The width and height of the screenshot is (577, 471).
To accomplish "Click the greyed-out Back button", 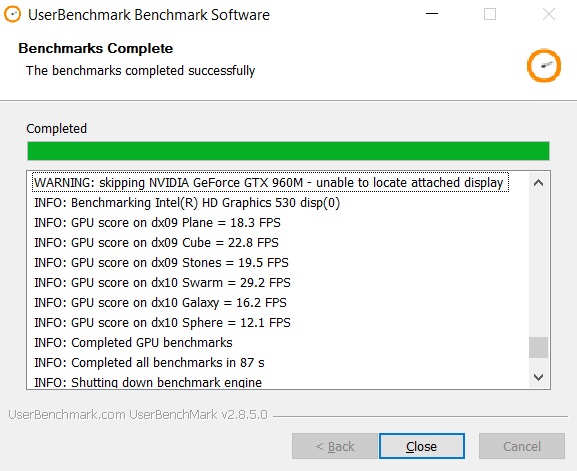I will 335,446.
